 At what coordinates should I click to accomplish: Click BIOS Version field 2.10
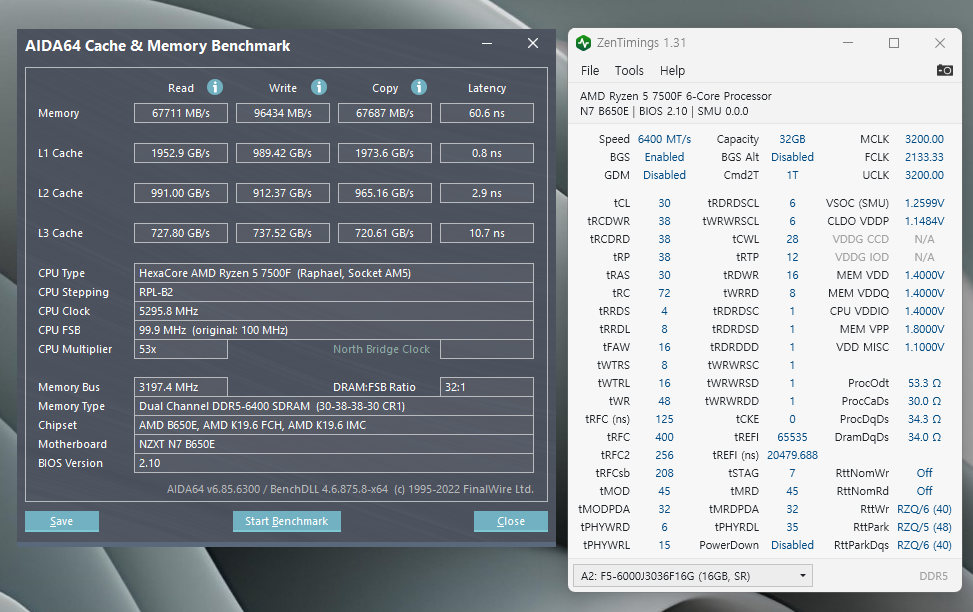tap(334, 463)
